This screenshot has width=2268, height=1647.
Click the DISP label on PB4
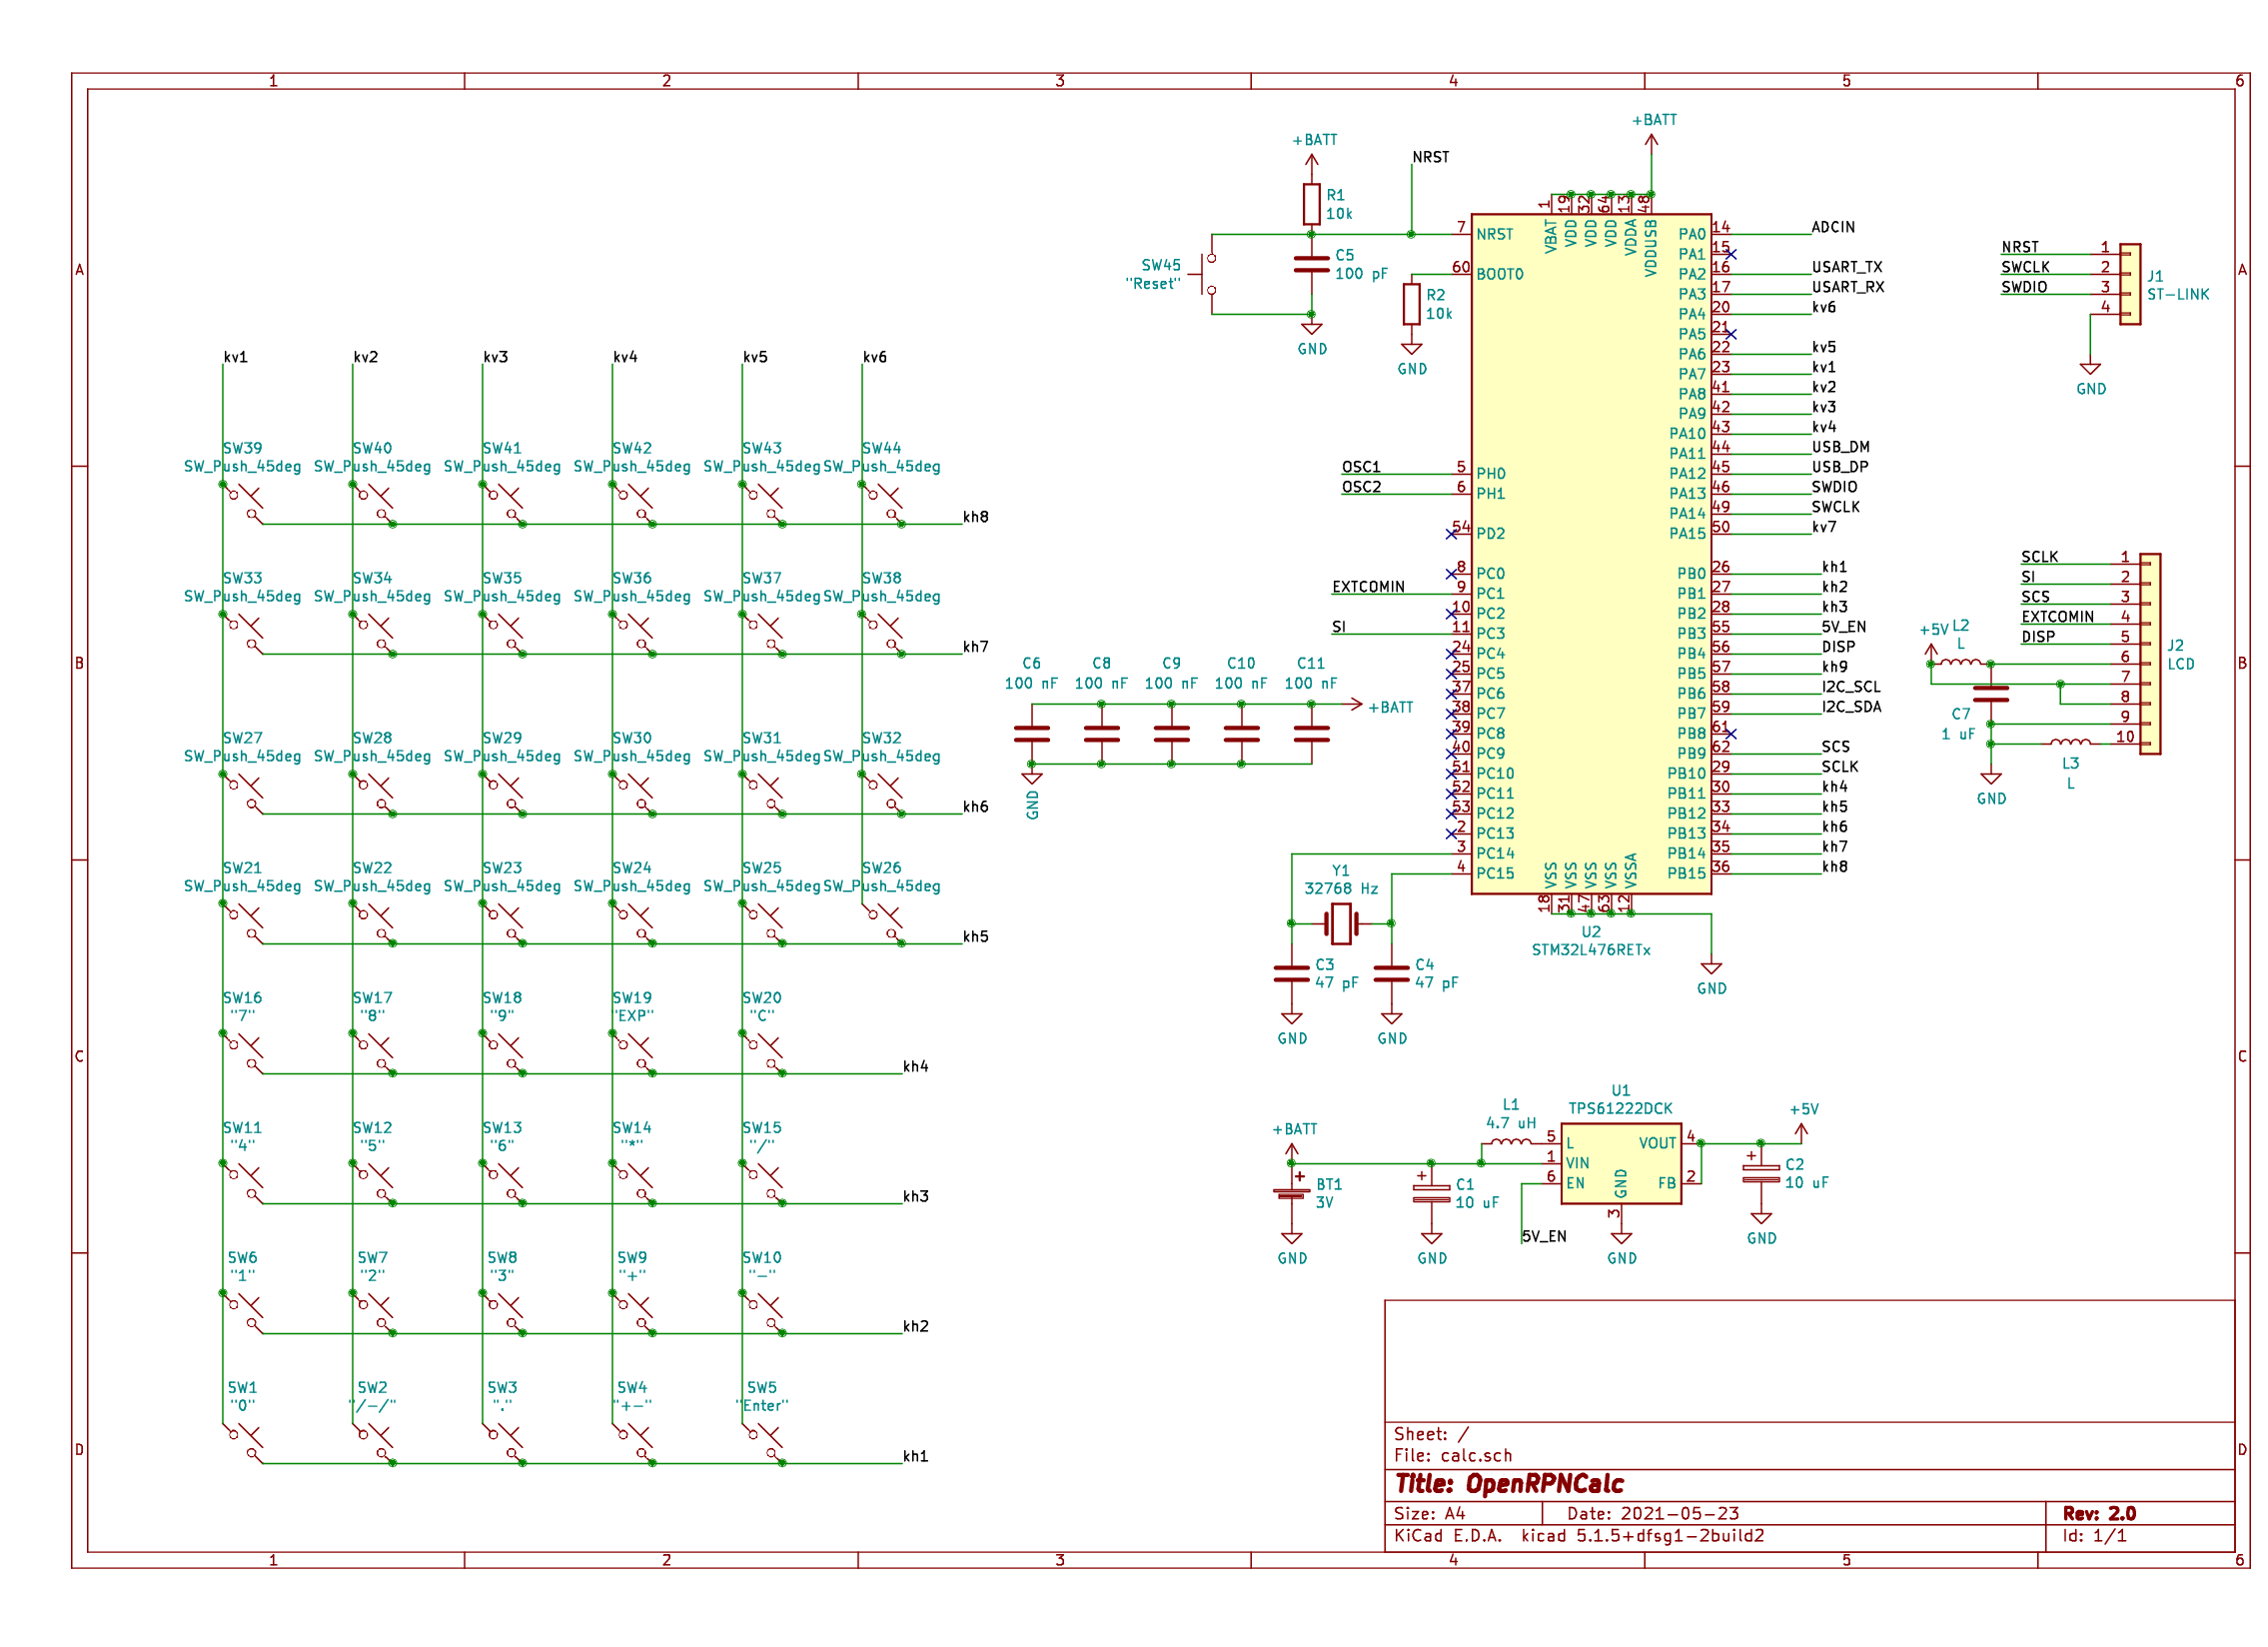coord(1838,647)
